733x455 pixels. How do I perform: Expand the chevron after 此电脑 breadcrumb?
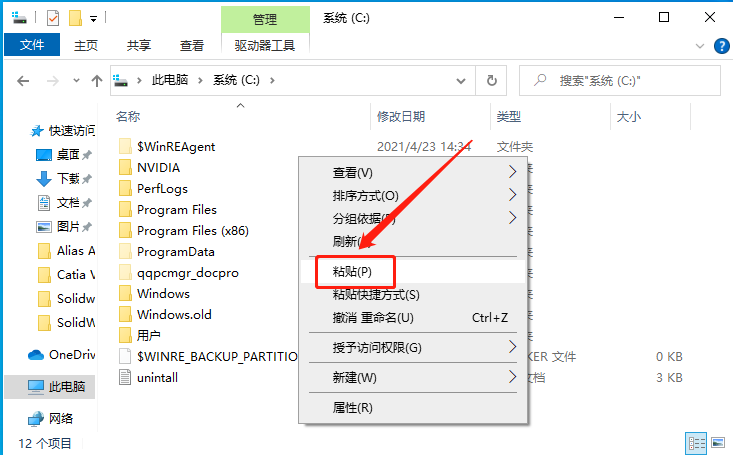[200, 80]
